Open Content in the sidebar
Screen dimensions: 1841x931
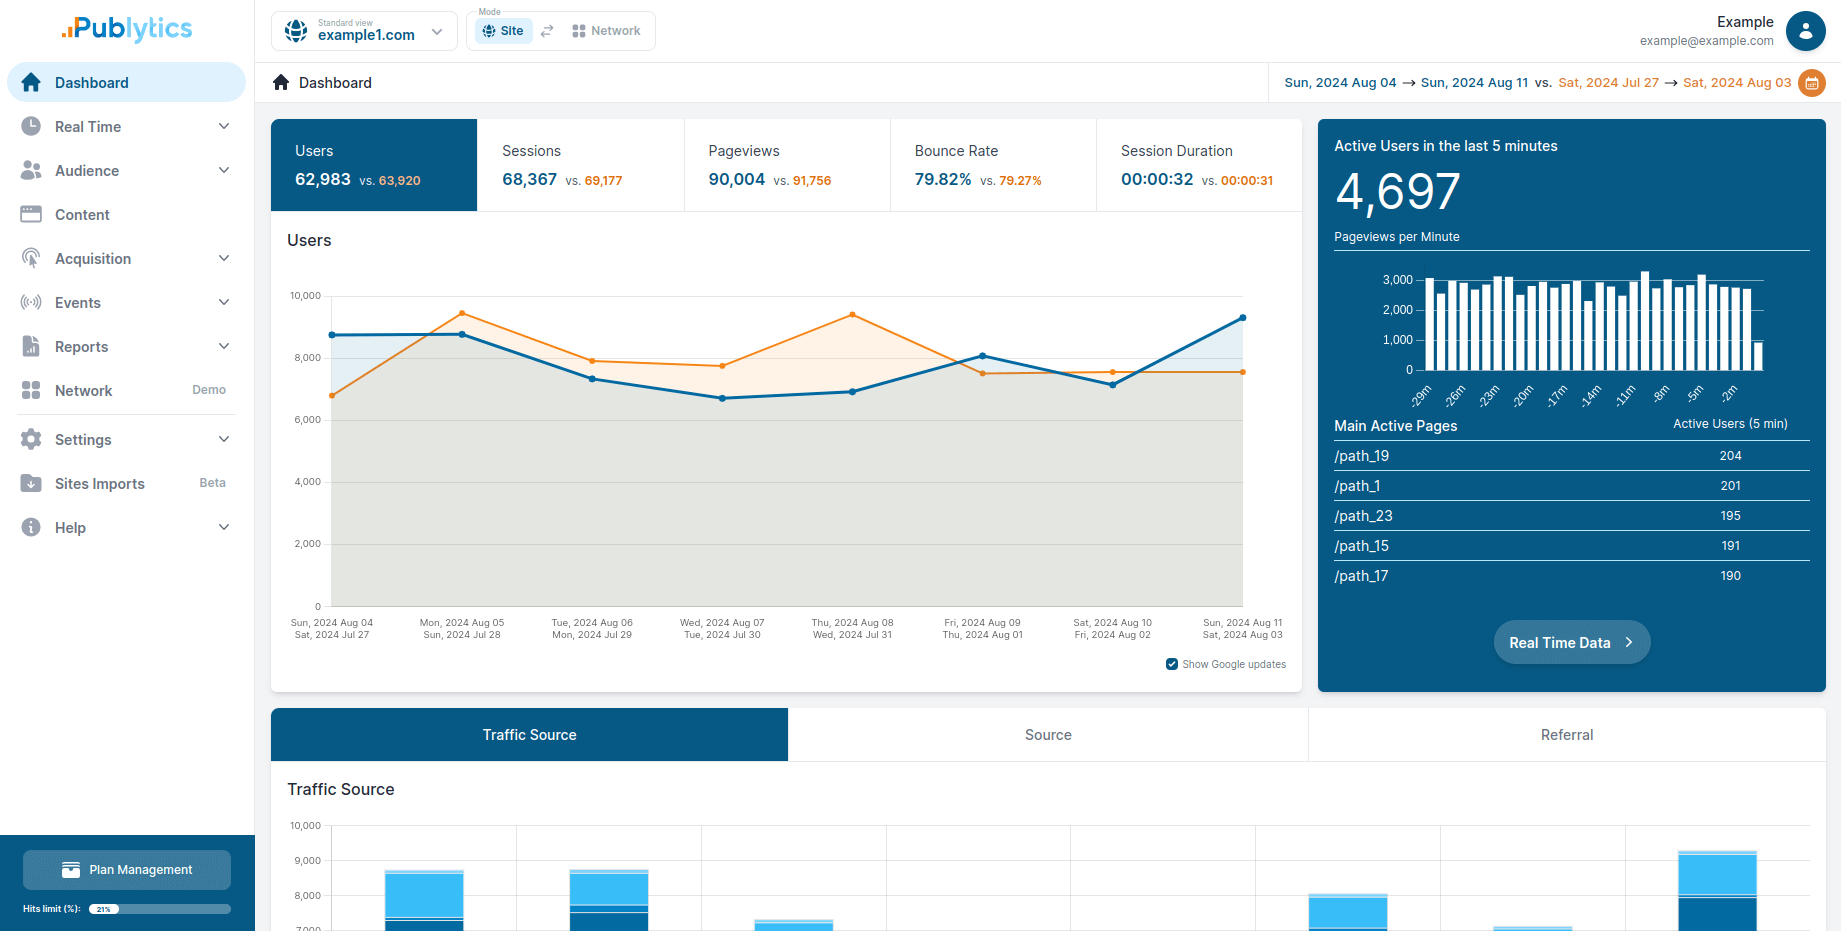(126, 215)
